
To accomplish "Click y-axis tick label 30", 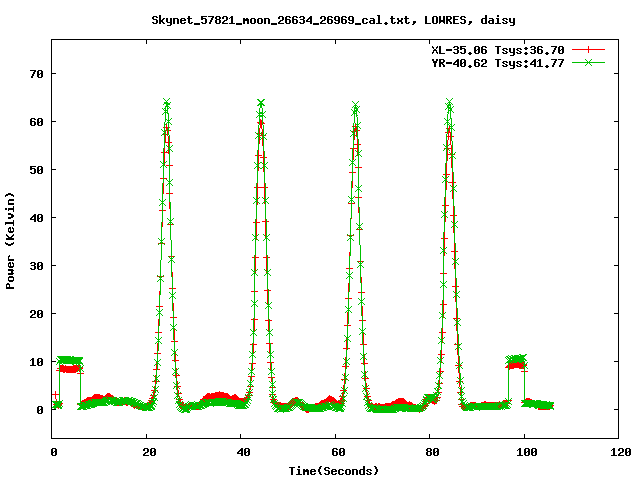I will click(36, 266).
